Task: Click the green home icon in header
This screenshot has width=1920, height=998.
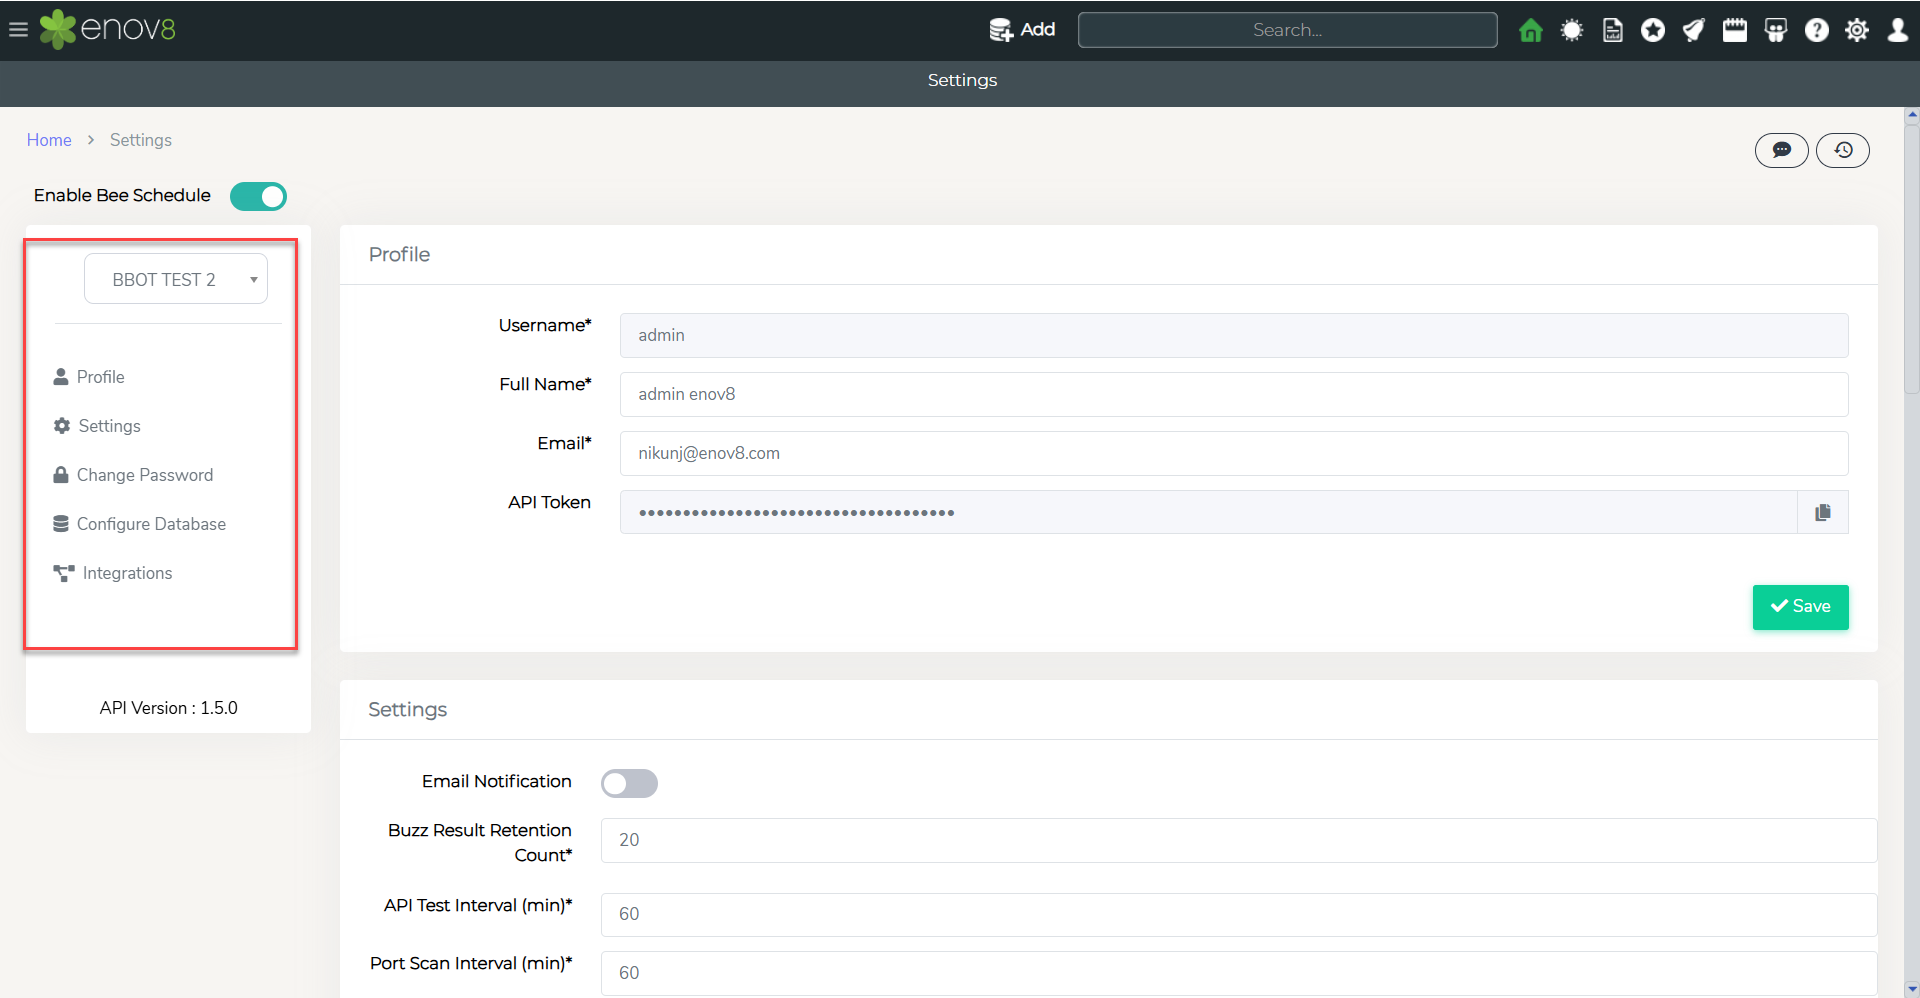Action: [x=1530, y=30]
